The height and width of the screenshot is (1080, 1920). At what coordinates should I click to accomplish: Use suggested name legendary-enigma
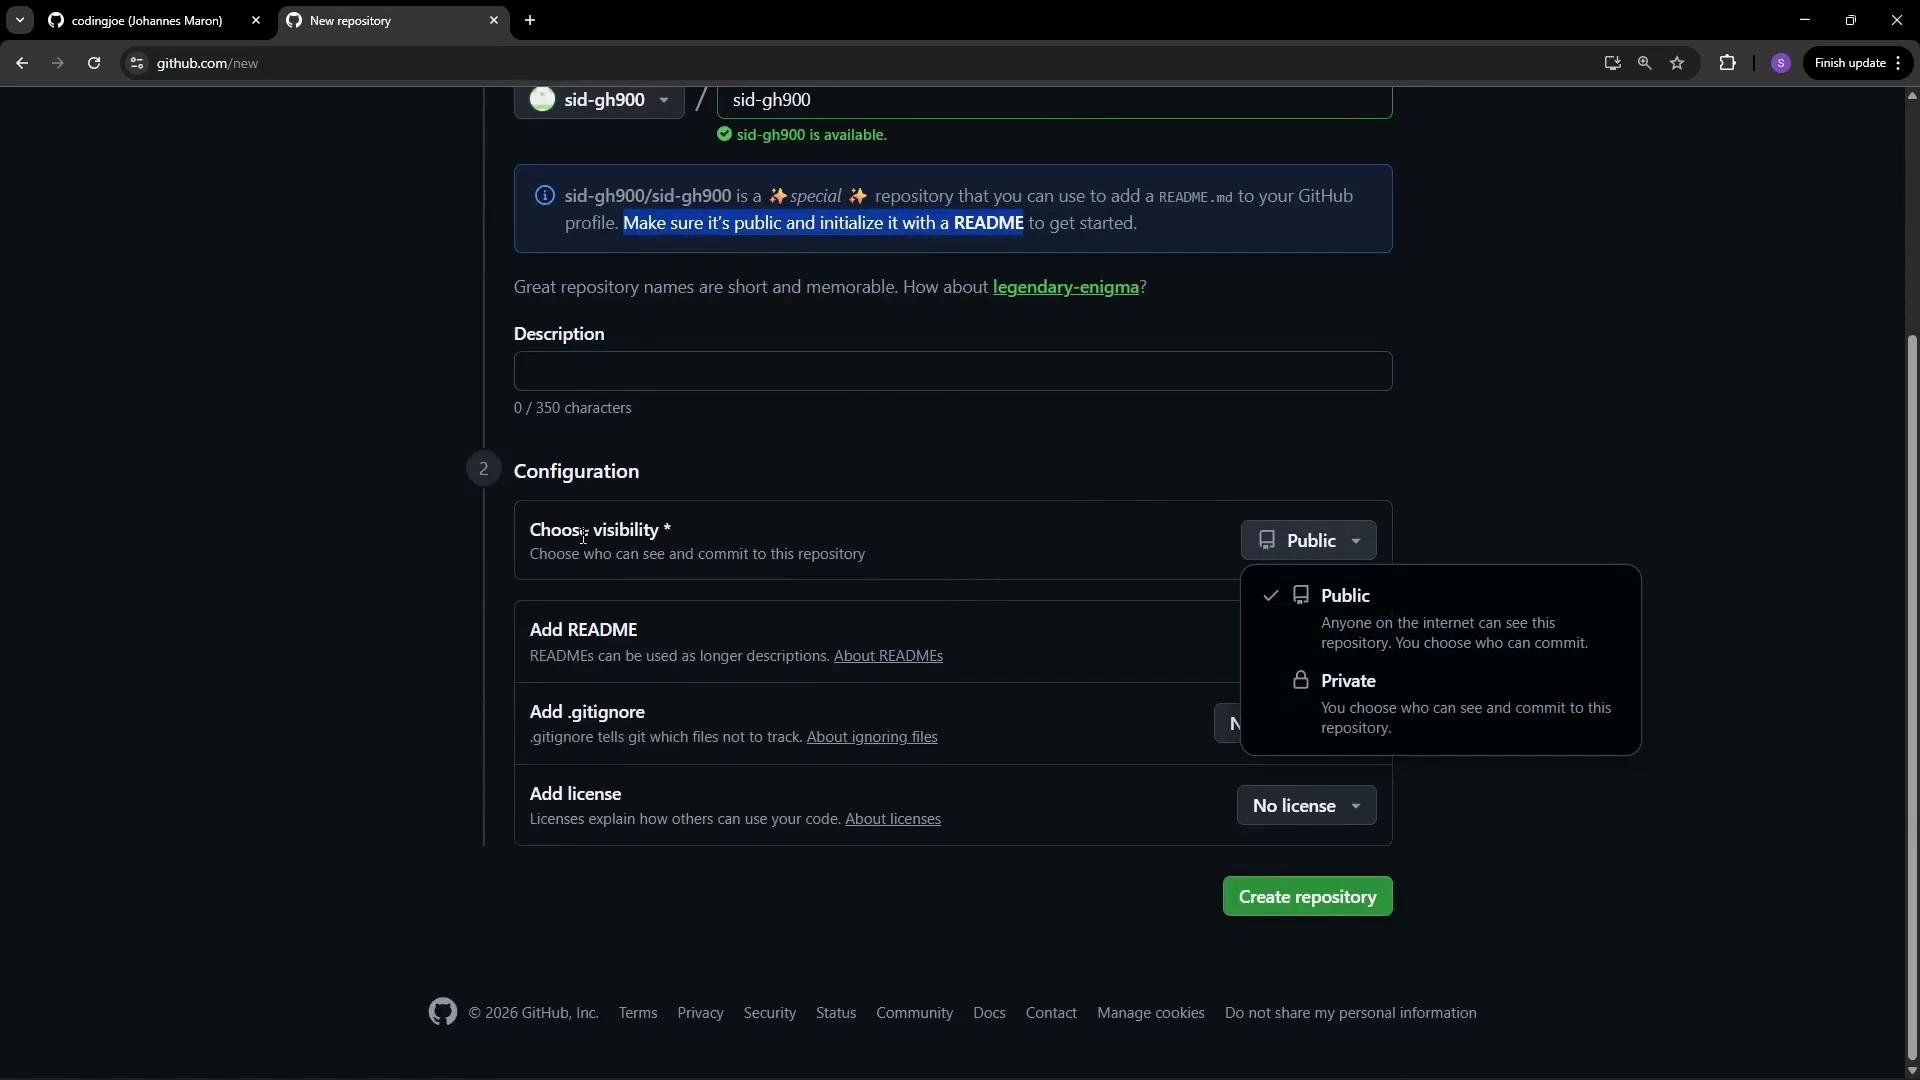click(1065, 287)
